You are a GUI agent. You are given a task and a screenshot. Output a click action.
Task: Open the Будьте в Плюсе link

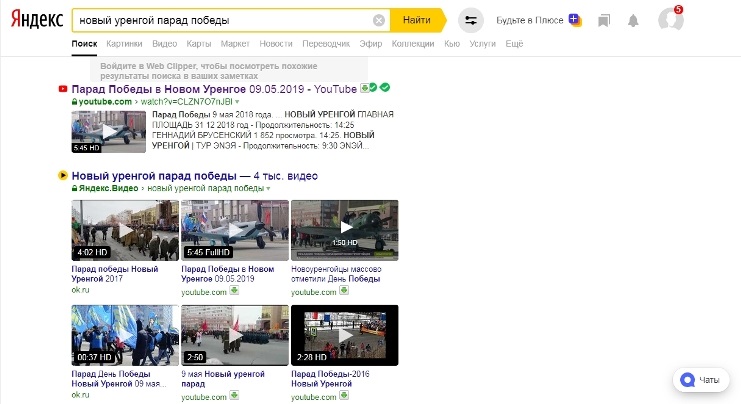(530, 20)
